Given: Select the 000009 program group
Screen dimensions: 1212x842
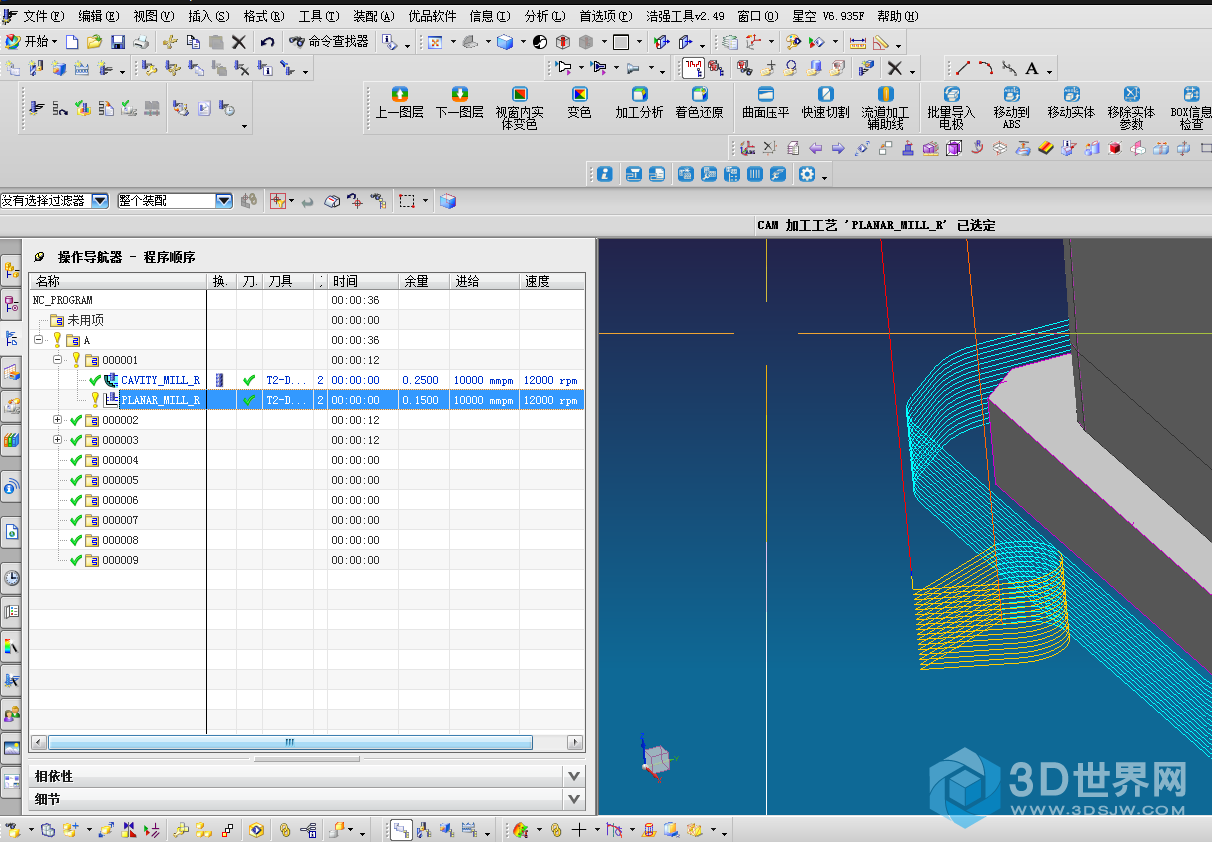Looking at the screenshot, I should [120, 560].
